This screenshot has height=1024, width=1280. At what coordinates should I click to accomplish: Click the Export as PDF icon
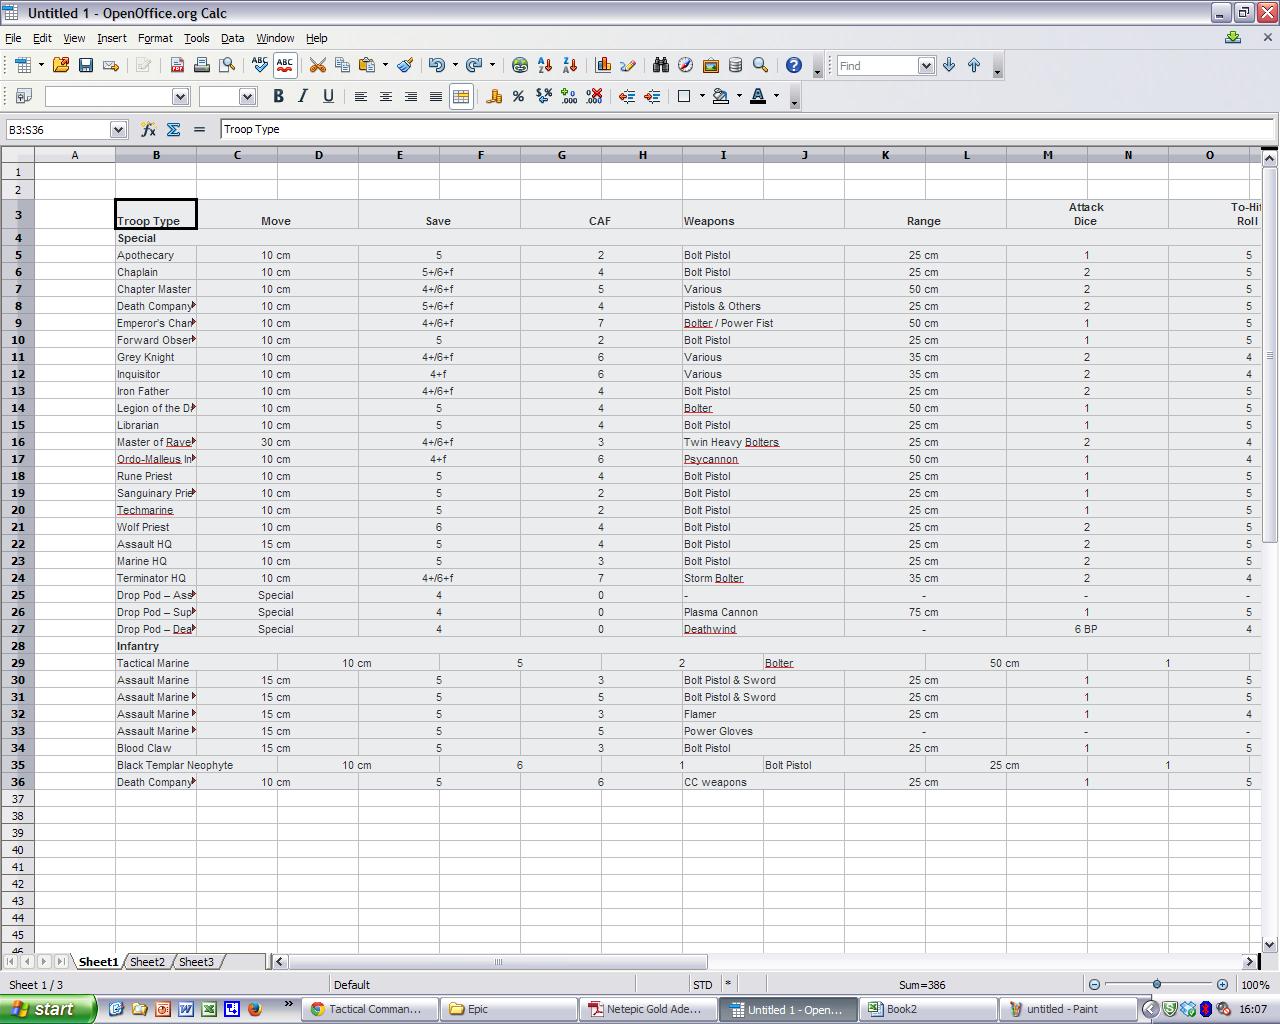177,65
